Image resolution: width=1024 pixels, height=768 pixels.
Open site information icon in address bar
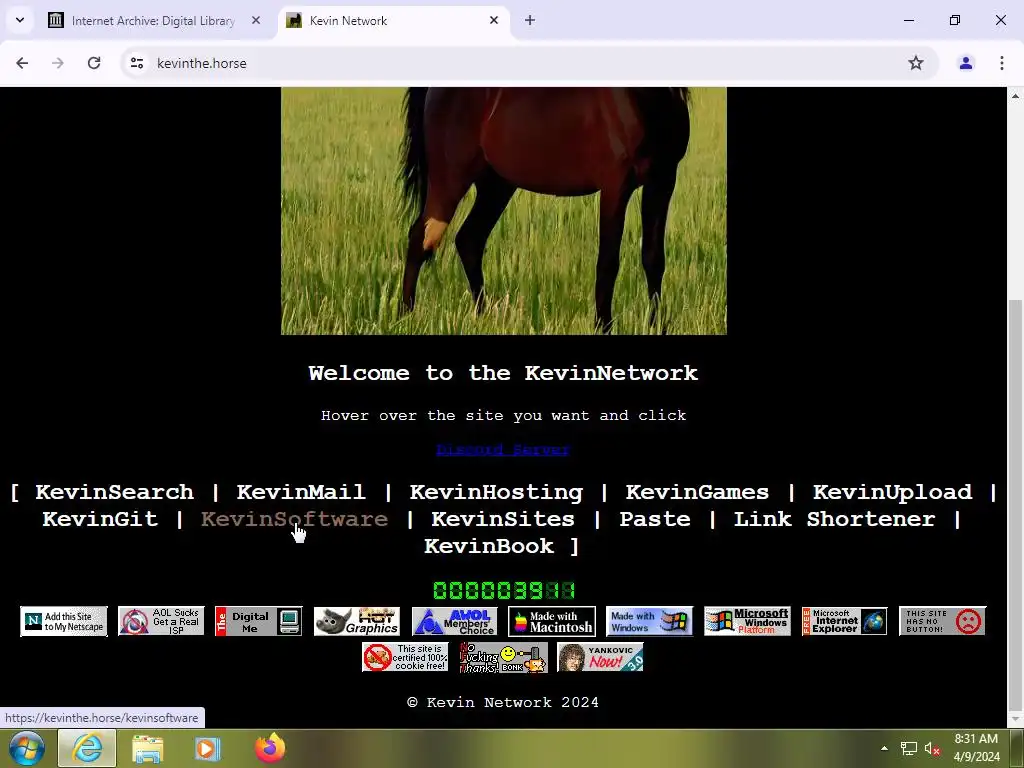pyautogui.click(x=137, y=63)
